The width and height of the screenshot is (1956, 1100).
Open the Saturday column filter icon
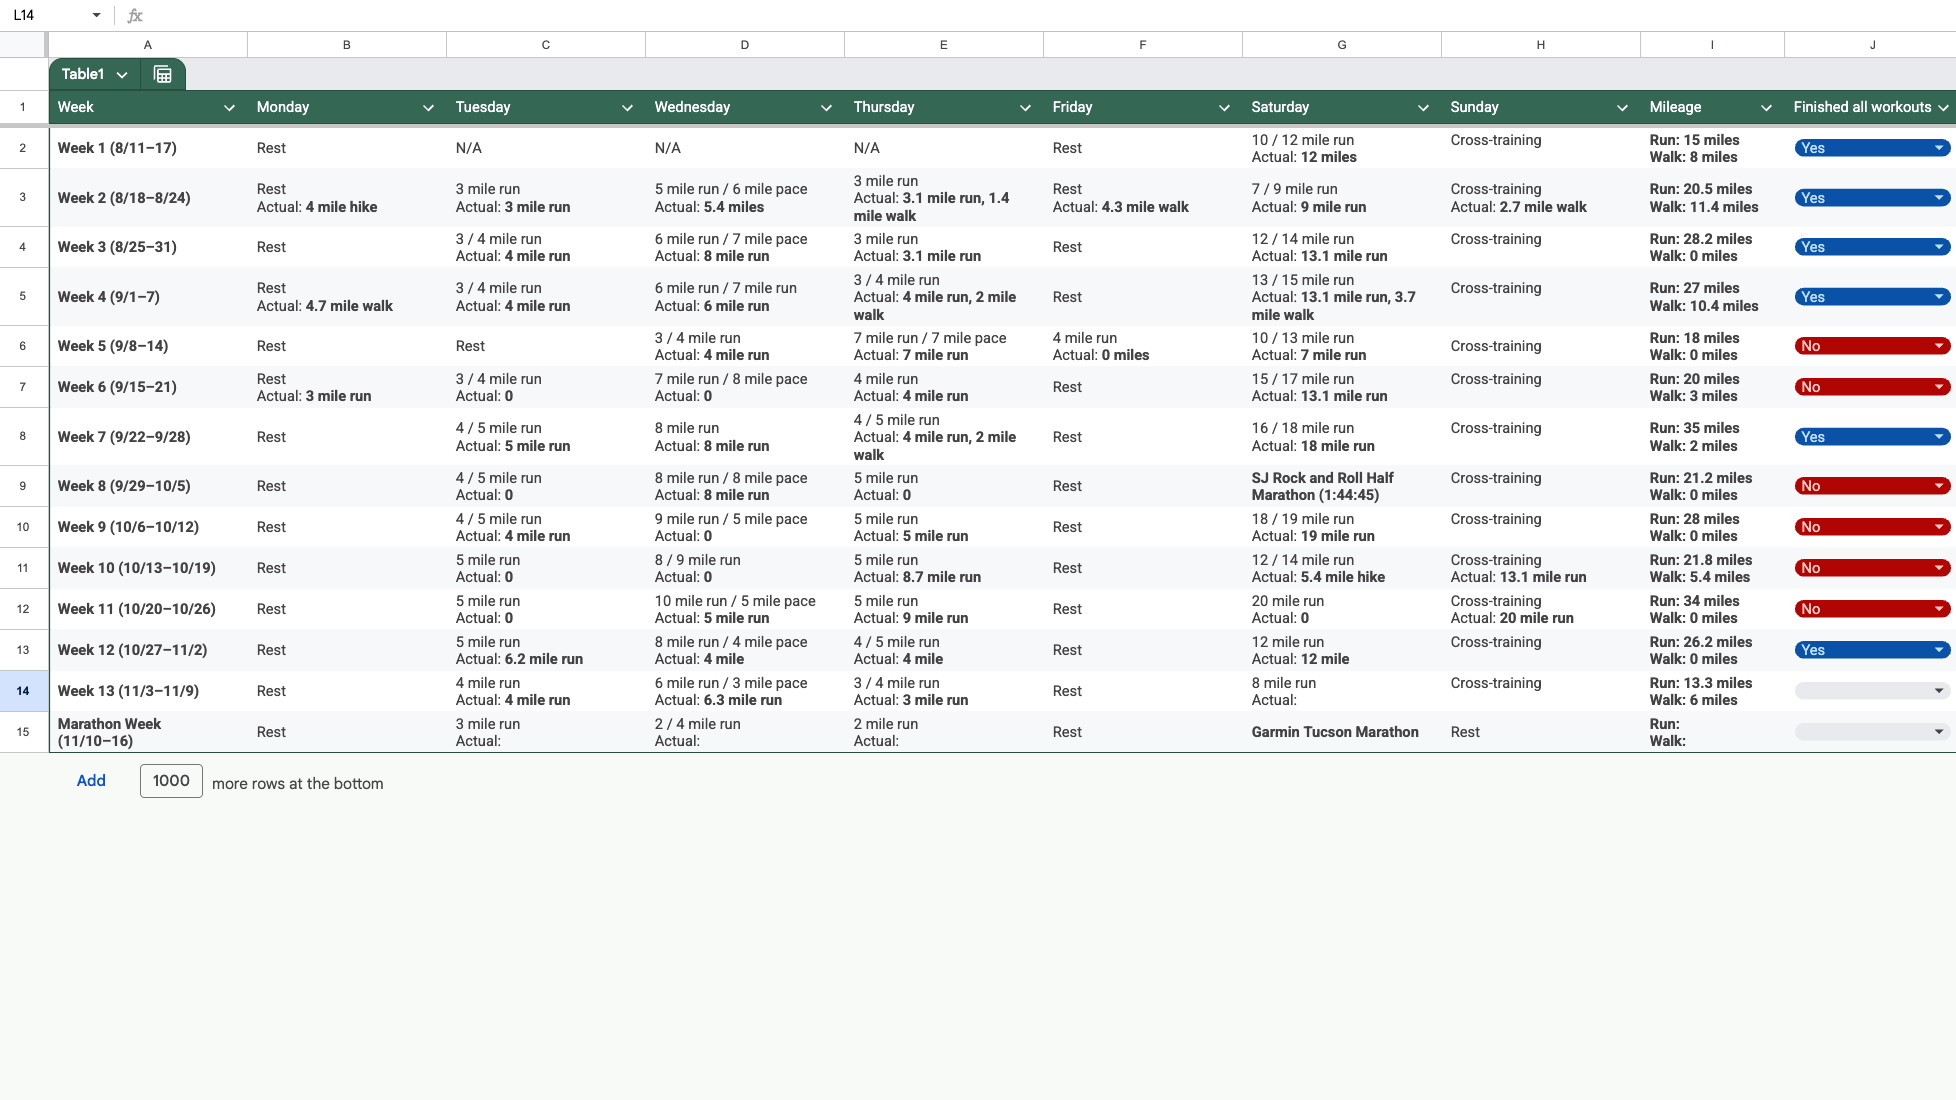coord(1422,107)
